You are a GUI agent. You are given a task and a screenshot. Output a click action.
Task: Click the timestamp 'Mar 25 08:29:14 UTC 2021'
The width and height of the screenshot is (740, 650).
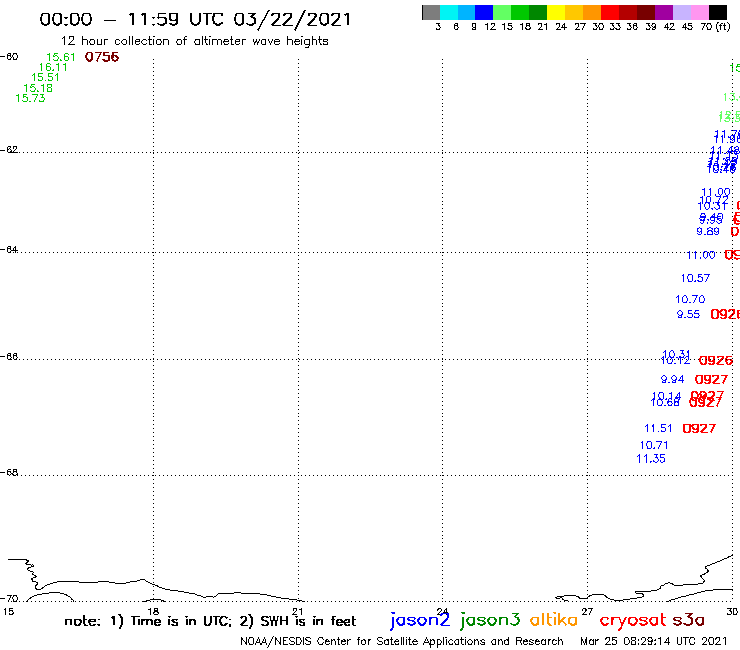pos(654,641)
